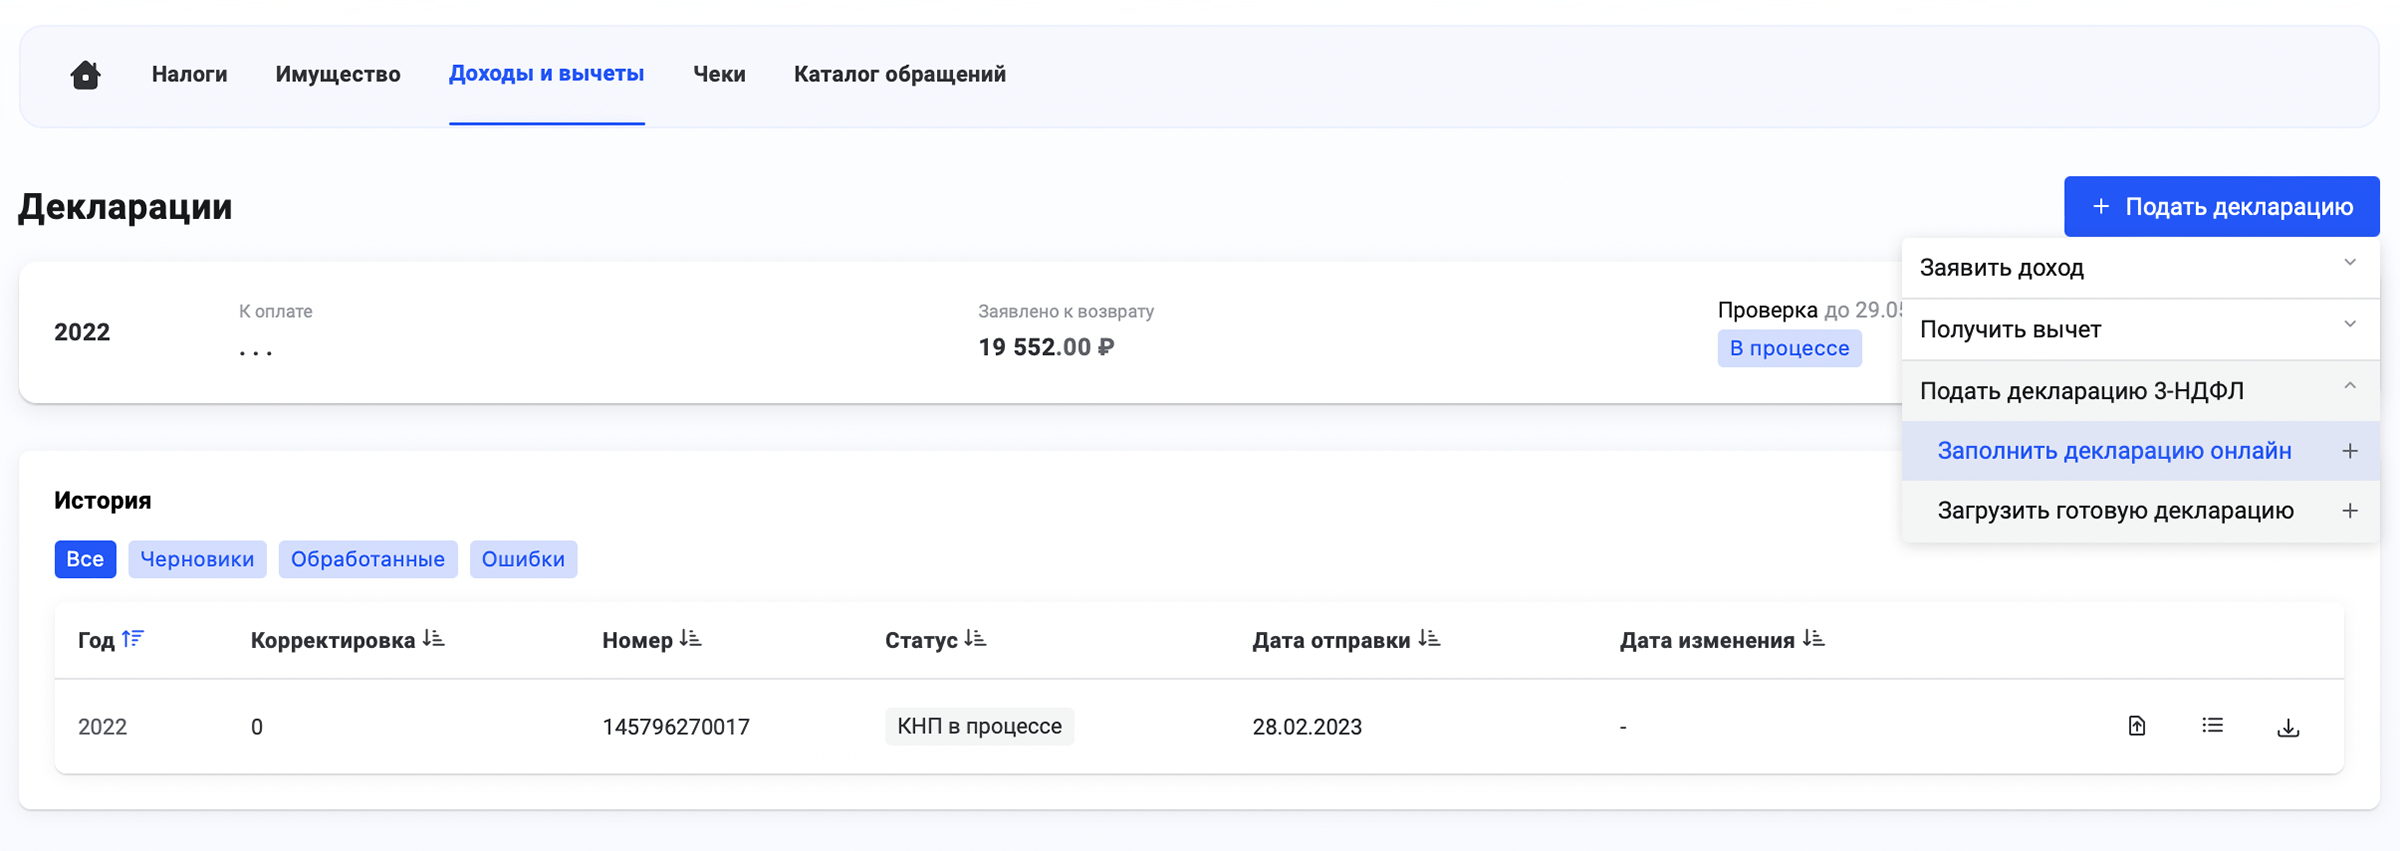Filter history by Черновики
Image resolution: width=2400 pixels, height=851 pixels.
[x=197, y=559]
